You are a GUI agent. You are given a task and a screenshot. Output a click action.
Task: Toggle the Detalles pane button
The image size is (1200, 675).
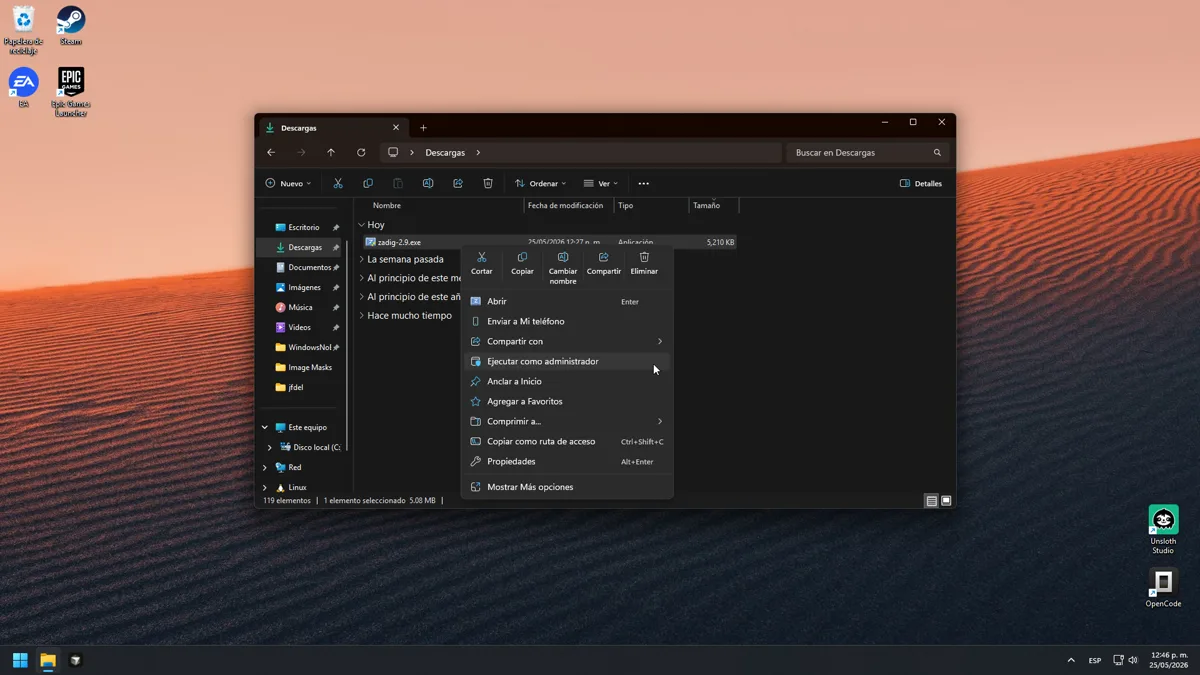pyautogui.click(x=921, y=183)
